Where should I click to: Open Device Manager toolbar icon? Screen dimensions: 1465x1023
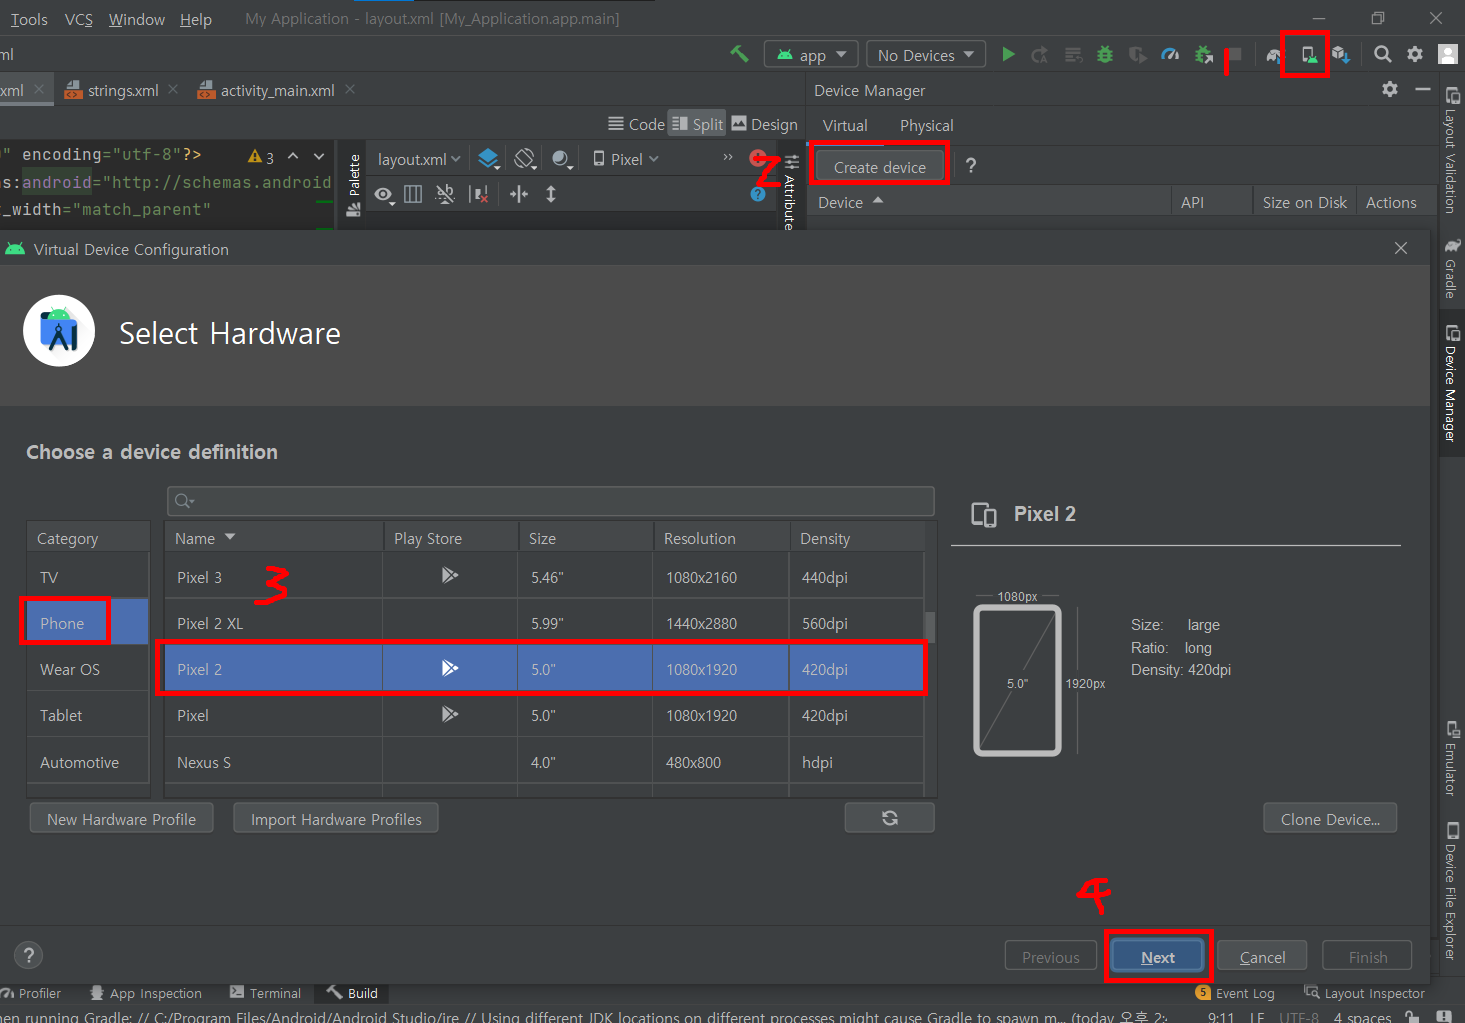pos(1308,54)
